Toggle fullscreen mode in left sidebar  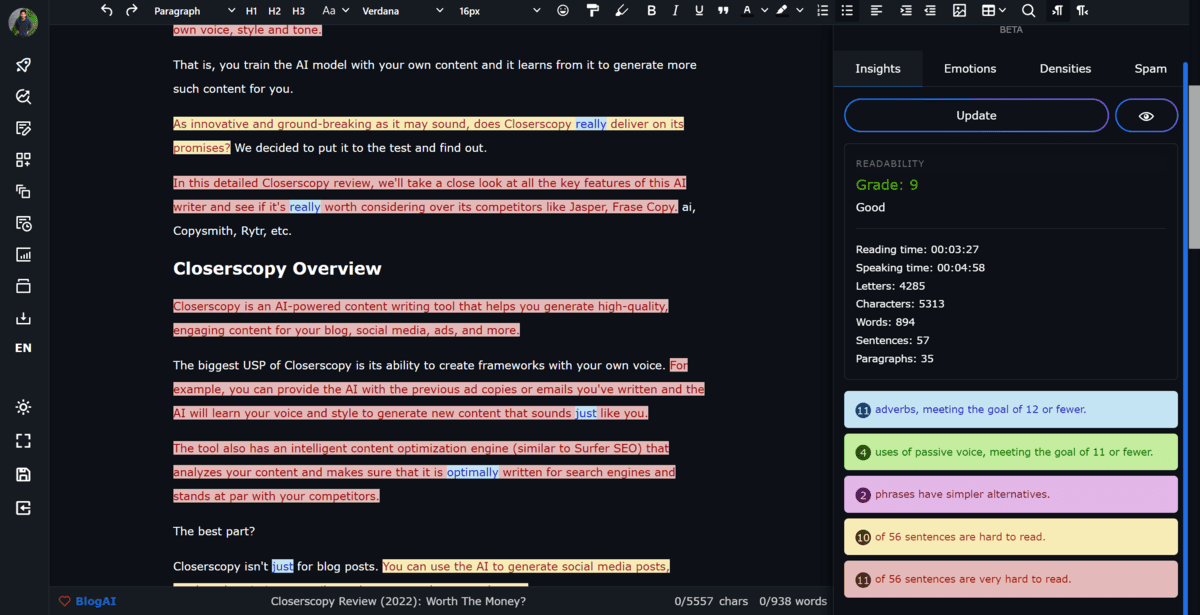(x=23, y=441)
